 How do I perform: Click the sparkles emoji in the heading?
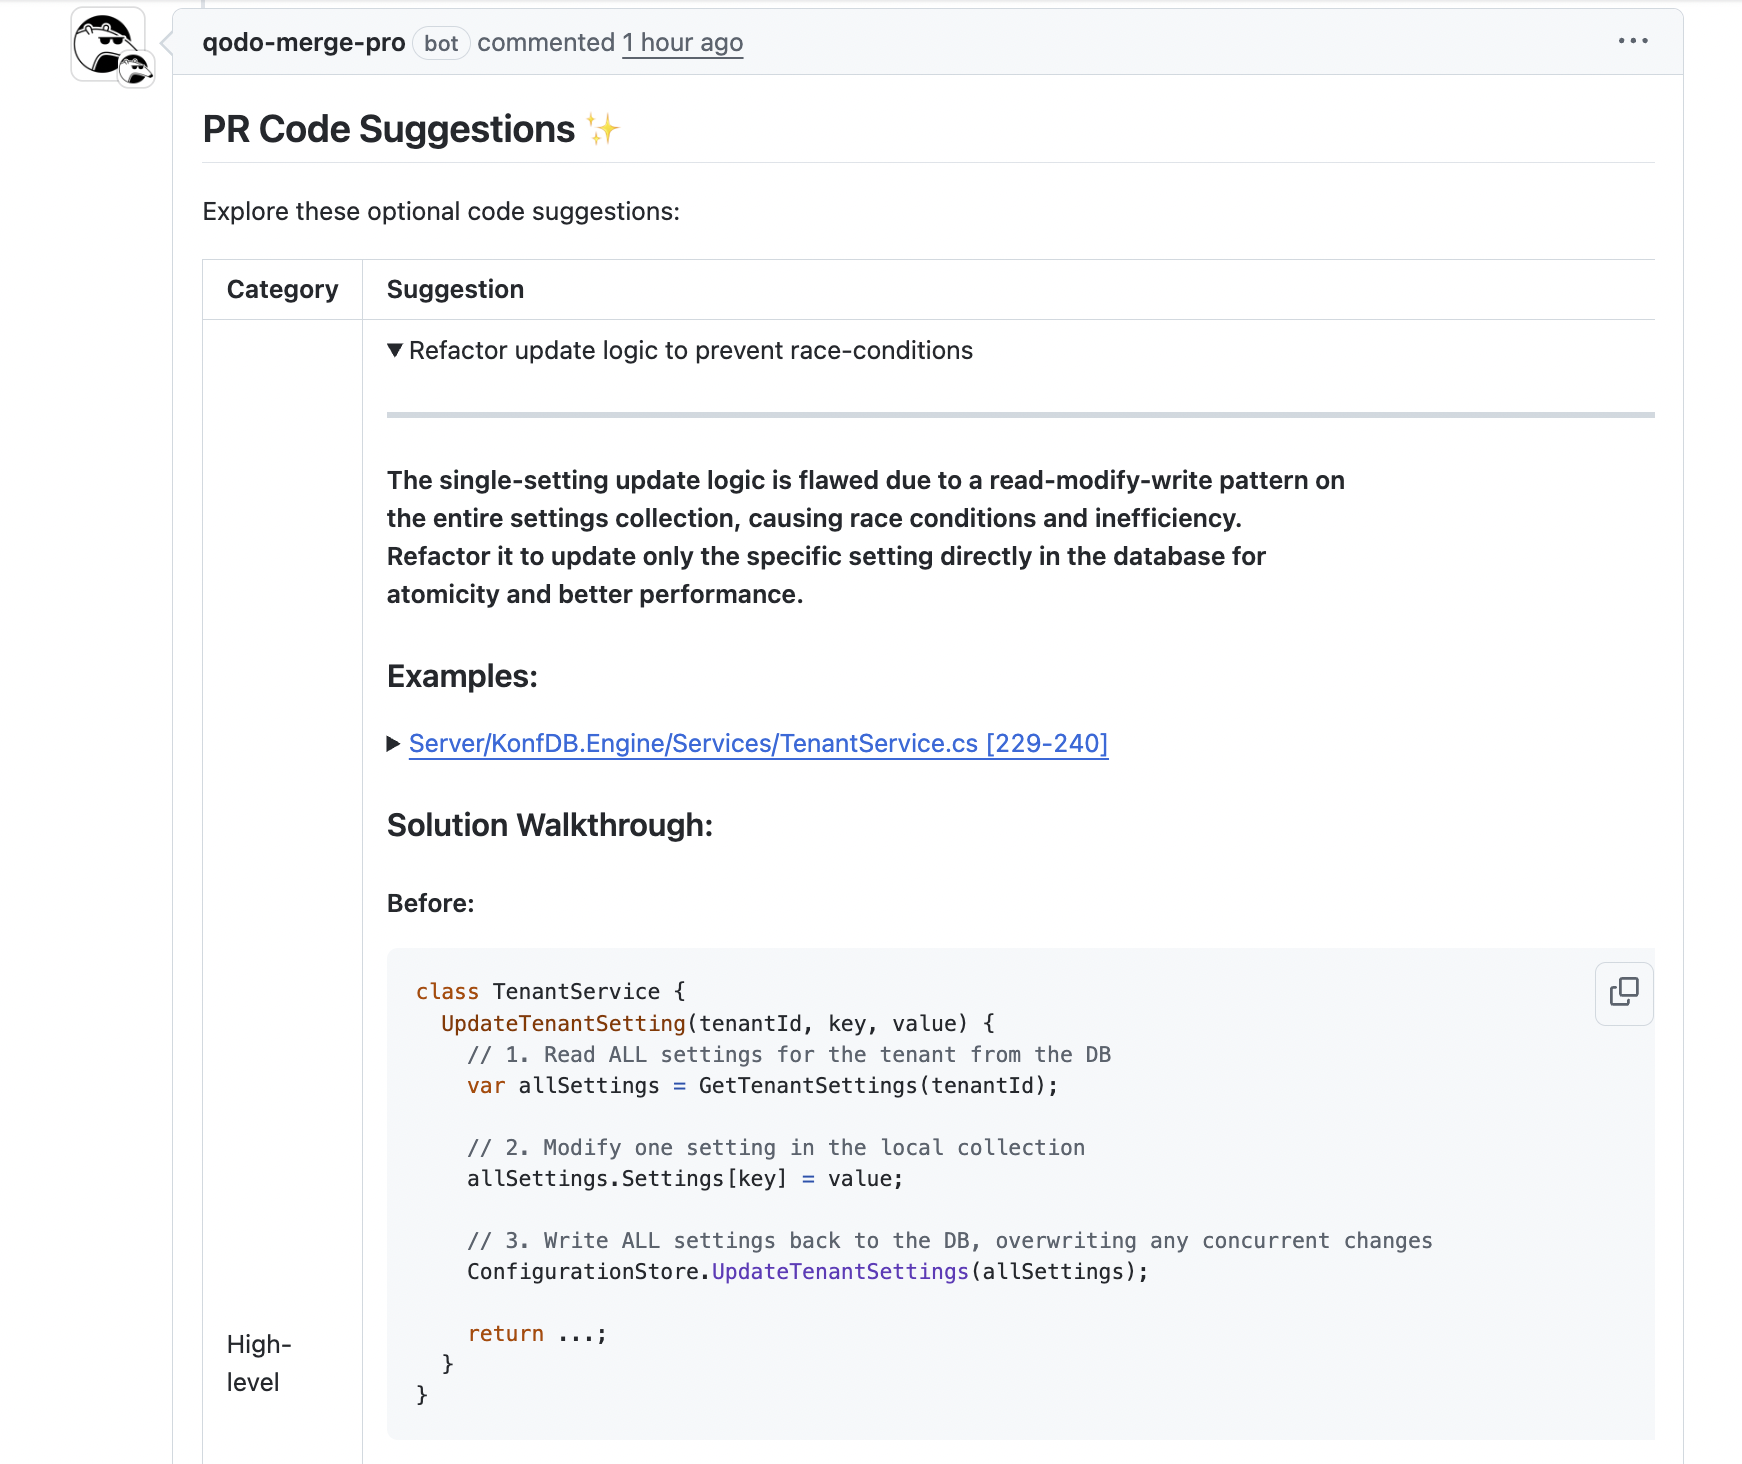coord(602,128)
